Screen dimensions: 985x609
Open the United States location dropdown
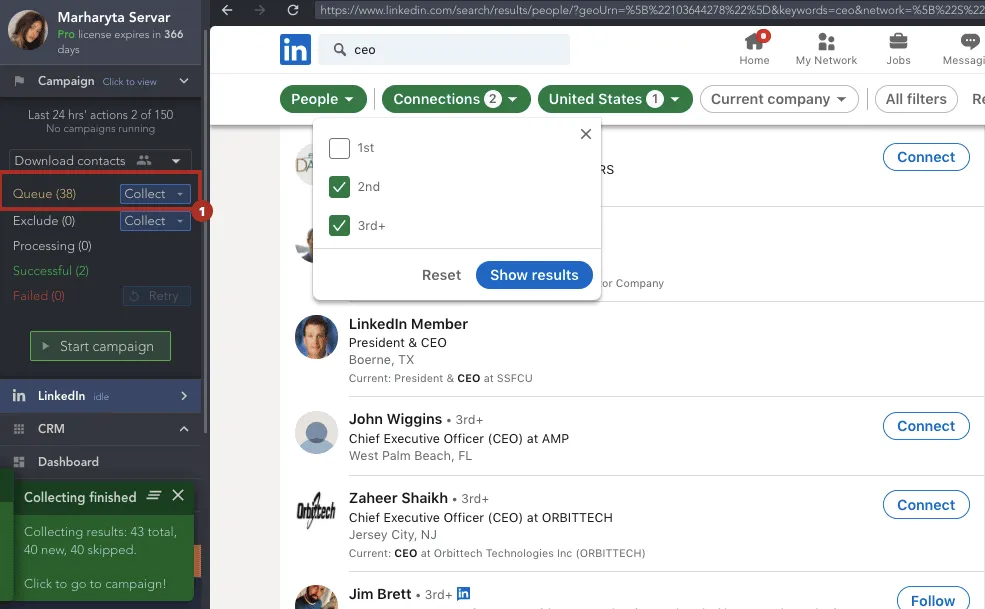coord(615,99)
